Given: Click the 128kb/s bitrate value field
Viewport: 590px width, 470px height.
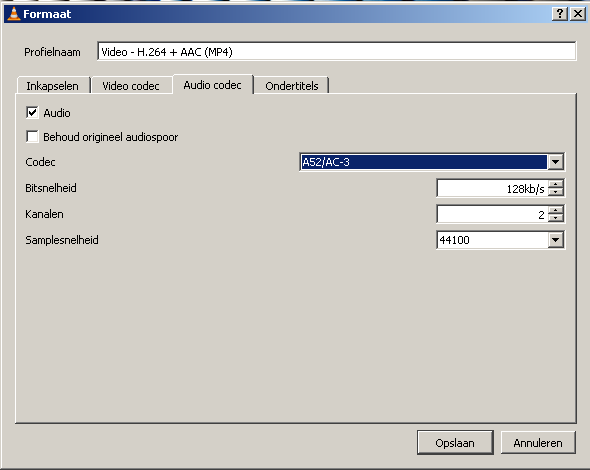Looking at the screenshot, I should (493, 188).
